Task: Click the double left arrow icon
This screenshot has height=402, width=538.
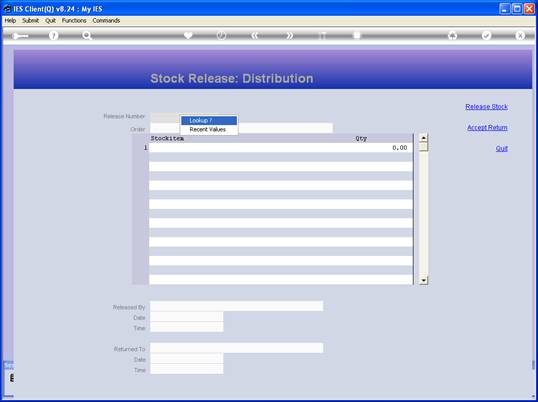Action: pyautogui.click(x=255, y=36)
